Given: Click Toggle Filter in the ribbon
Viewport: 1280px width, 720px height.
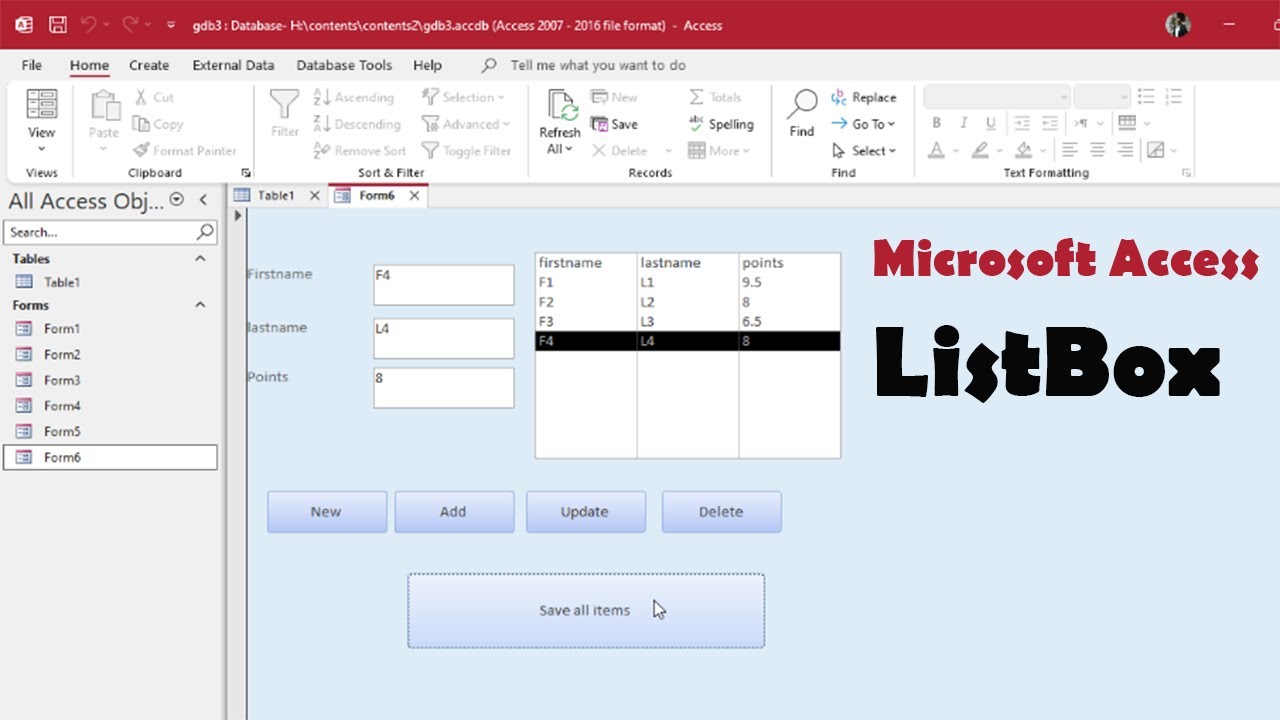Looking at the screenshot, I should click(466, 150).
